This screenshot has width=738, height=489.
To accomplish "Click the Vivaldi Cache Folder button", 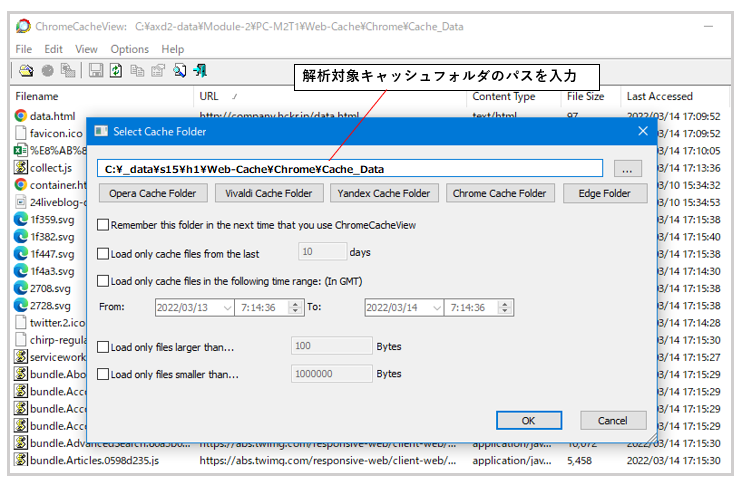I will [x=269, y=193].
